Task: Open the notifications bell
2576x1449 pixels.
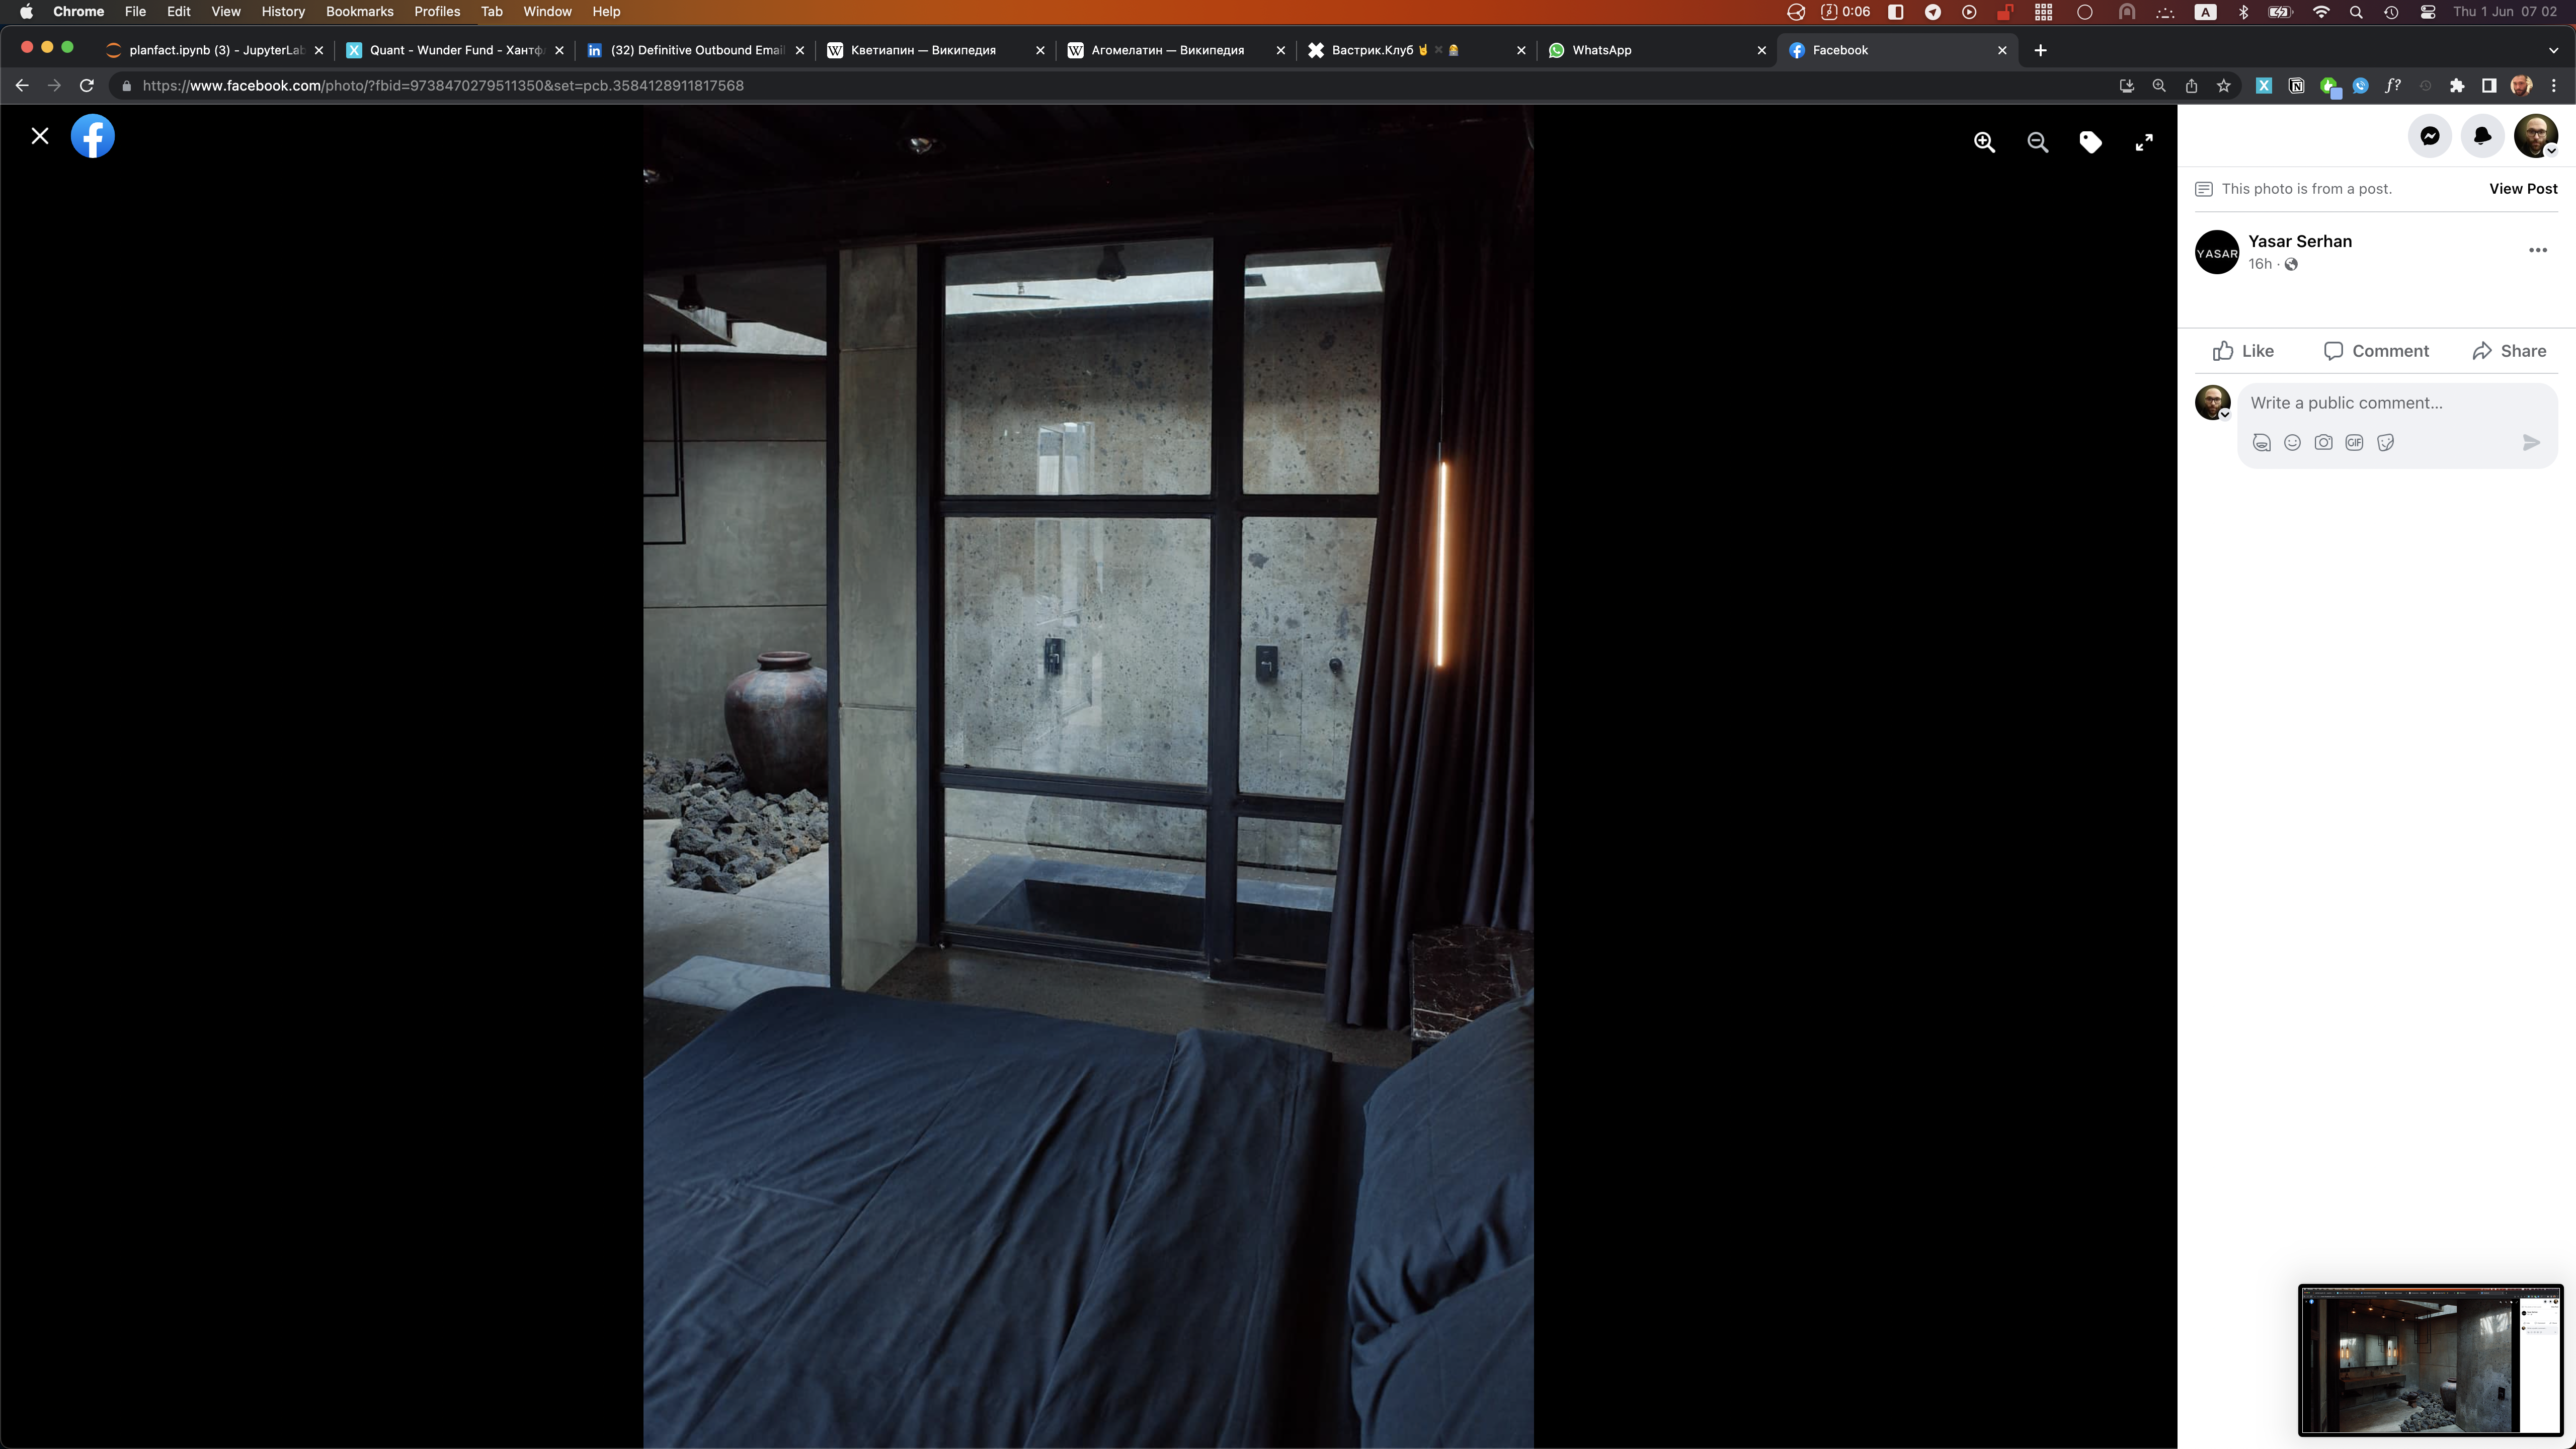Action: click(2482, 136)
